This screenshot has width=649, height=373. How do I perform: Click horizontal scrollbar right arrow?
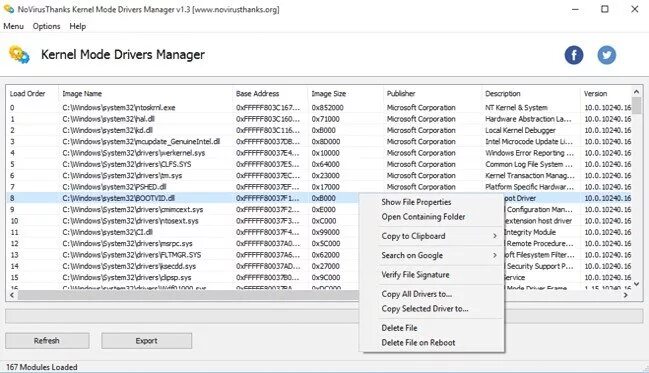coord(626,295)
